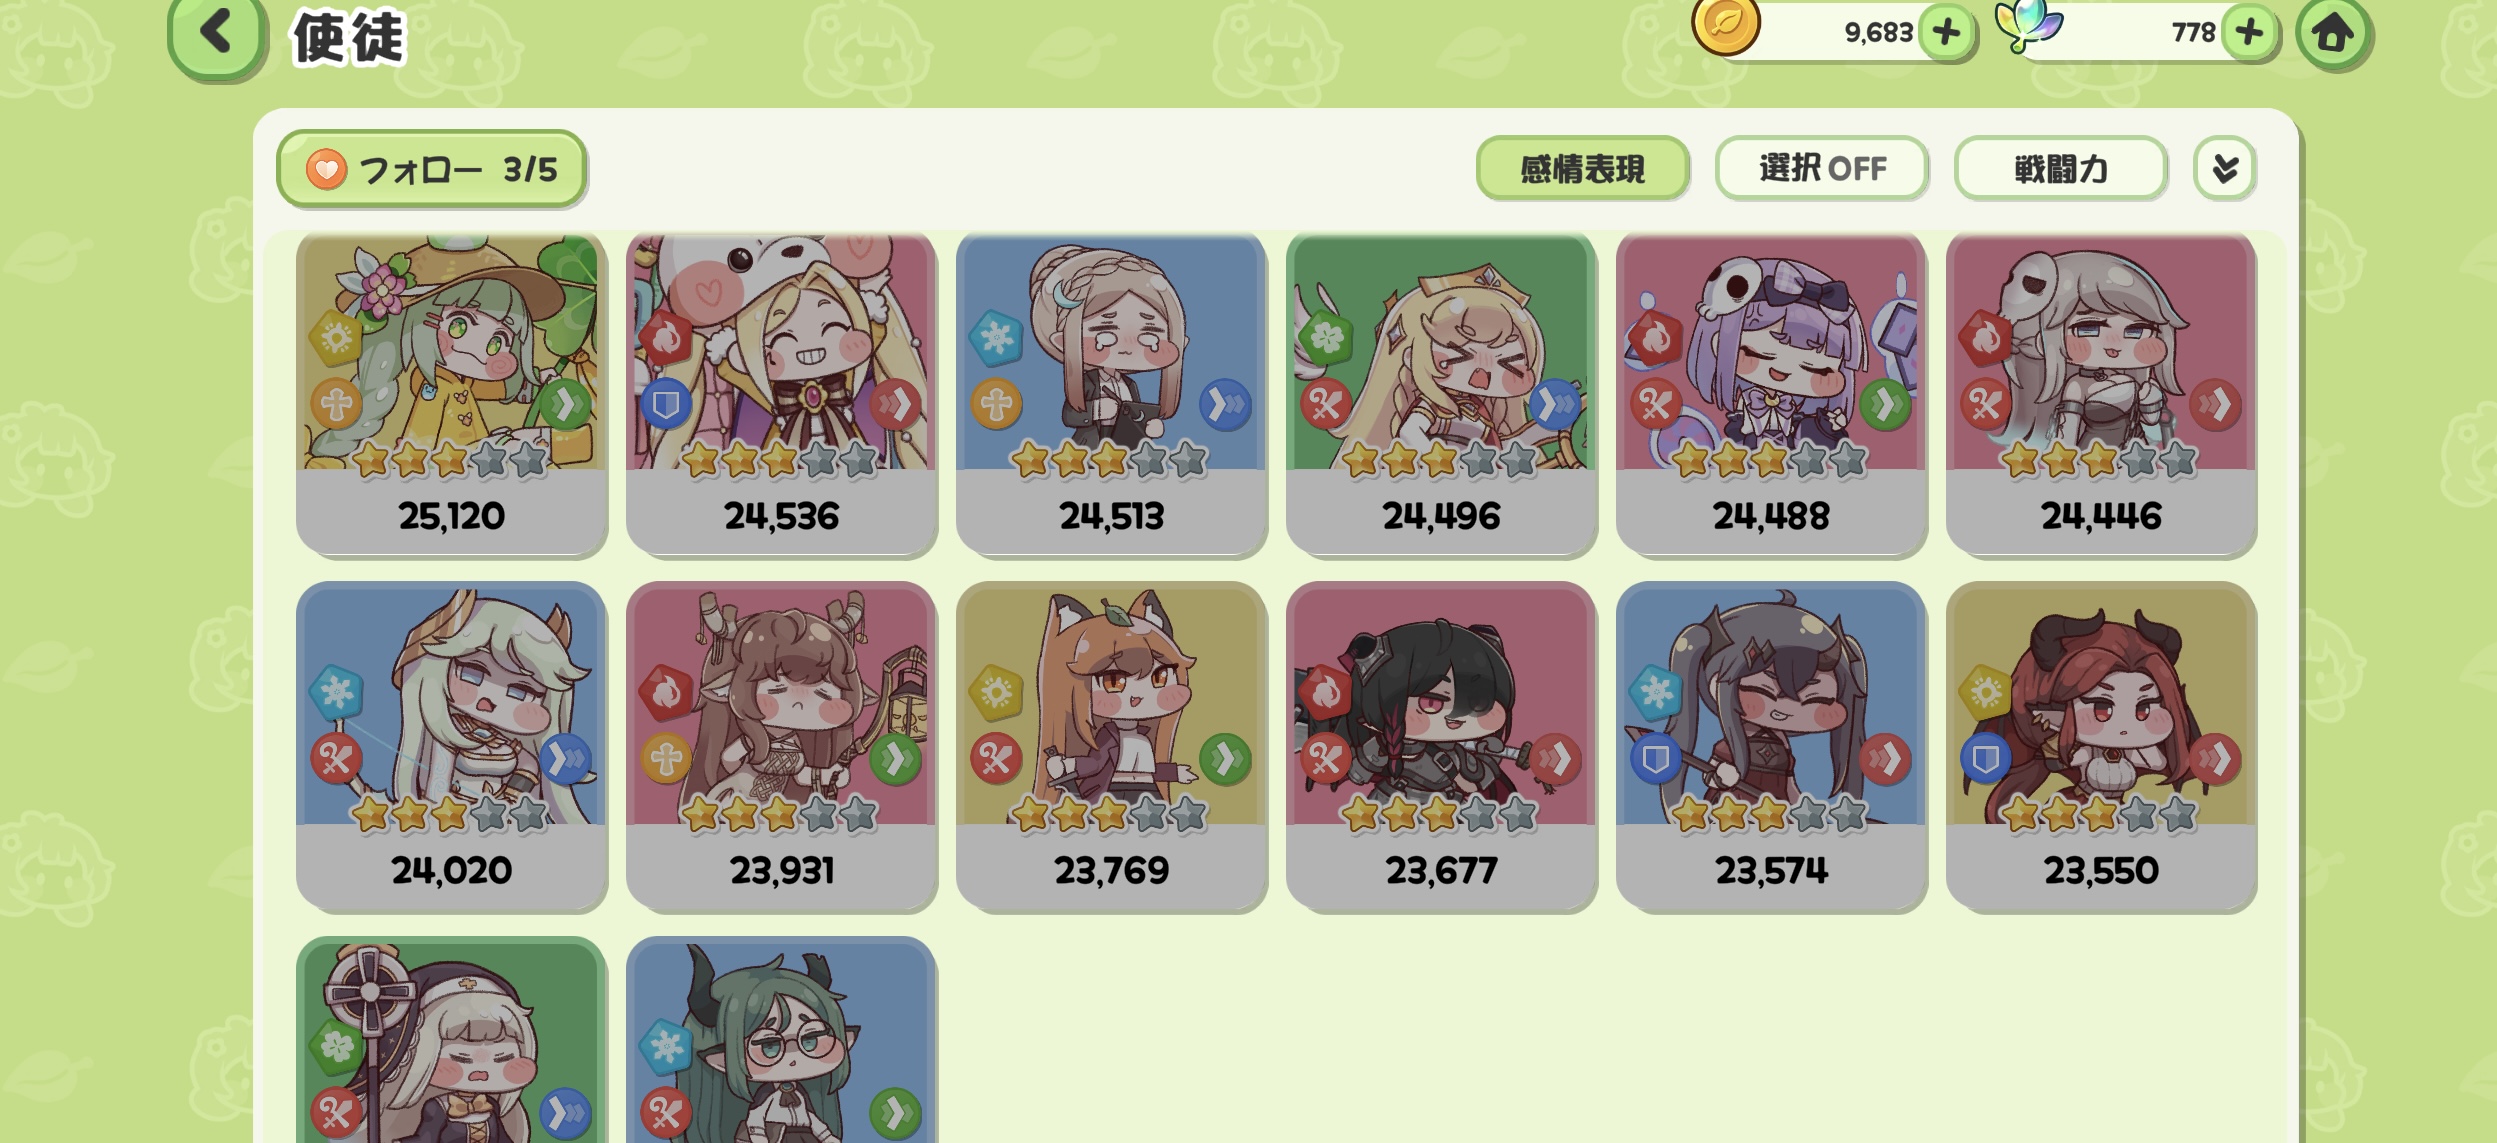Choose the black-haired apostle with 23,677

[1441, 747]
